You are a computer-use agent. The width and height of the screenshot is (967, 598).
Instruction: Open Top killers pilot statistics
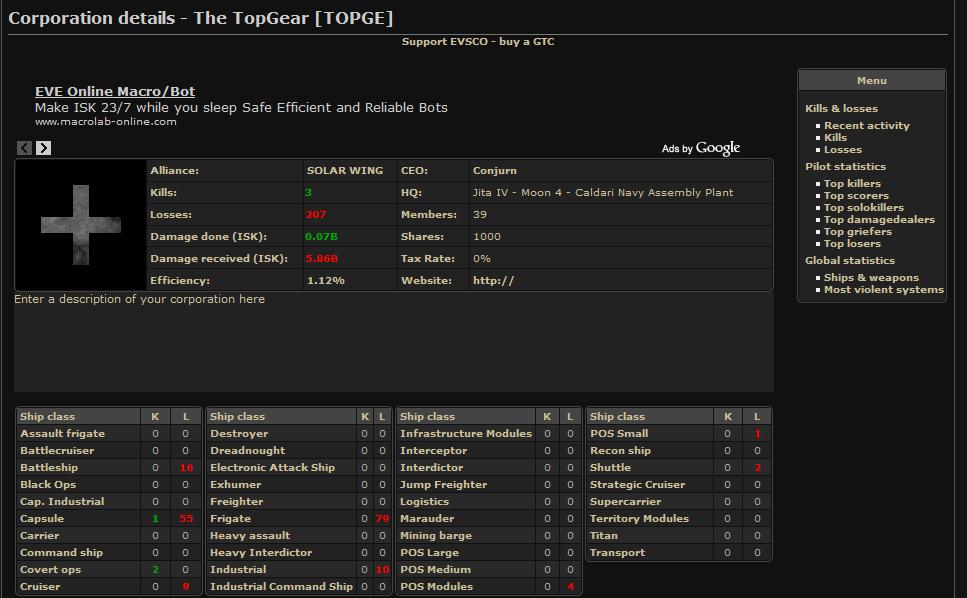[852, 183]
